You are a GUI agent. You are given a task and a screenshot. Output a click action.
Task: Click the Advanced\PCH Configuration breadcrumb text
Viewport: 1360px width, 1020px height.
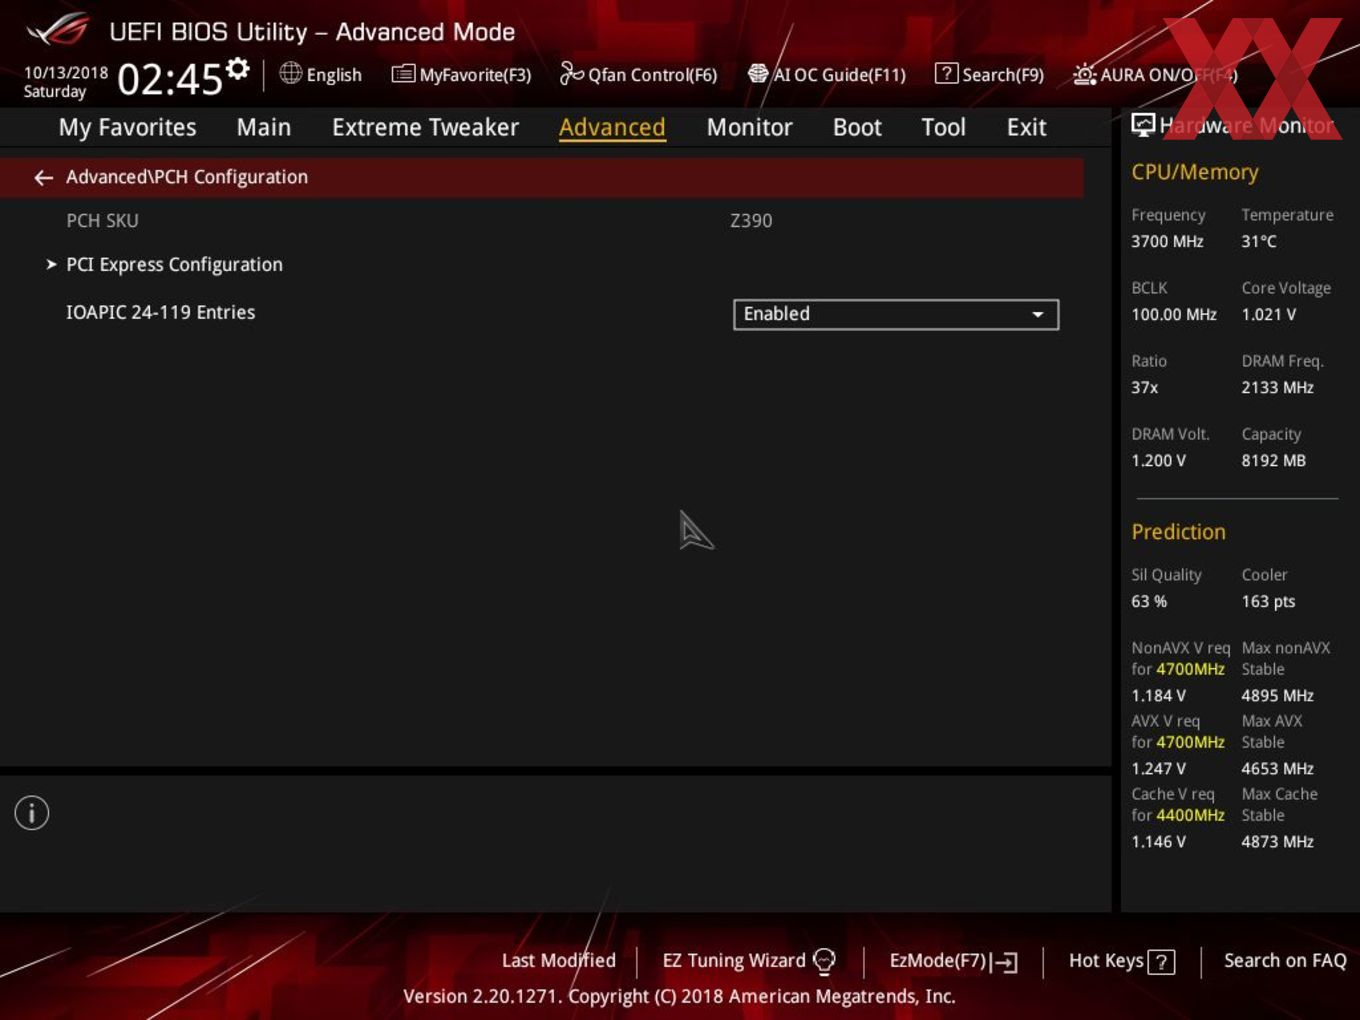[187, 177]
